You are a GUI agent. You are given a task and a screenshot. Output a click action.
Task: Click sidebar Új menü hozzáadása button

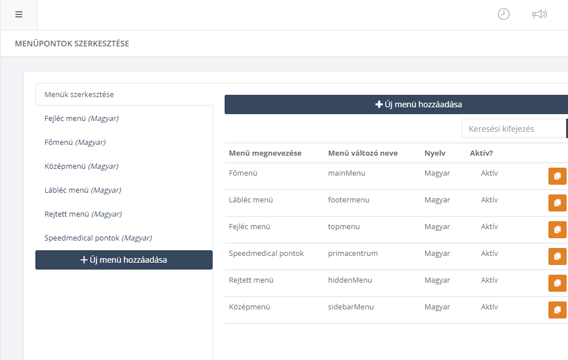pyautogui.click(x=124, y=260)
